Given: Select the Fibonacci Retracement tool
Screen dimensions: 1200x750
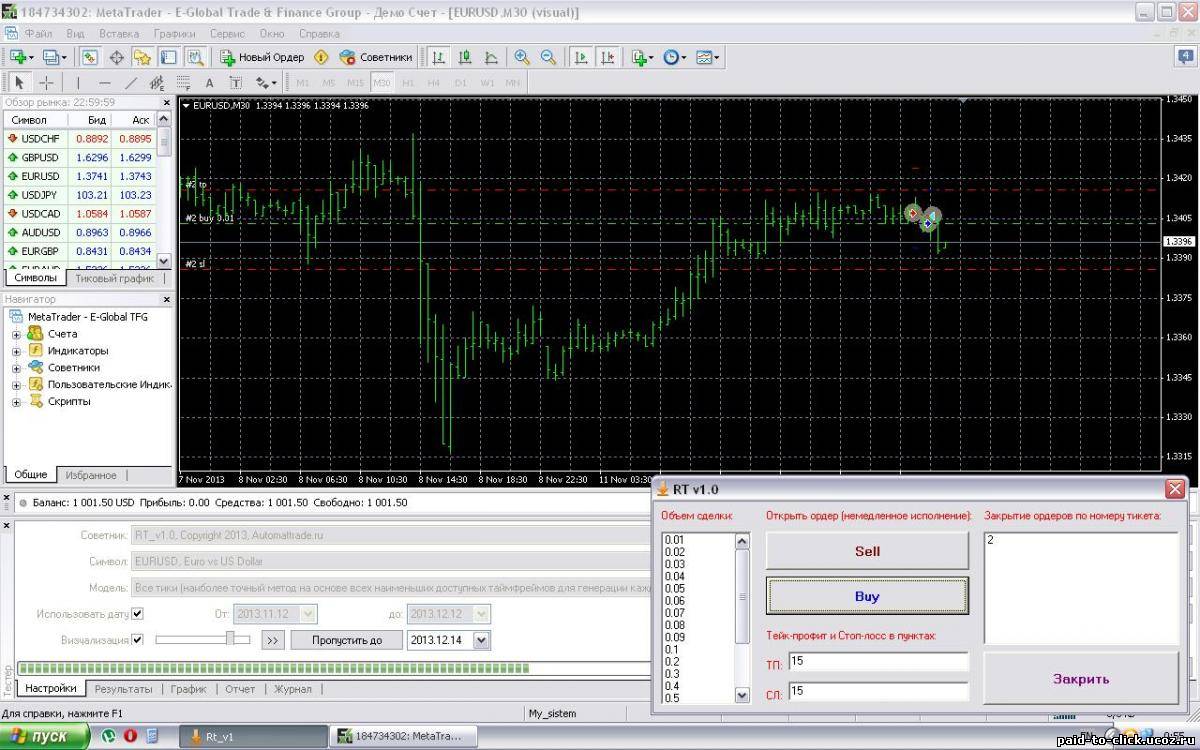Looking at the screenshot, I should 183,83.
